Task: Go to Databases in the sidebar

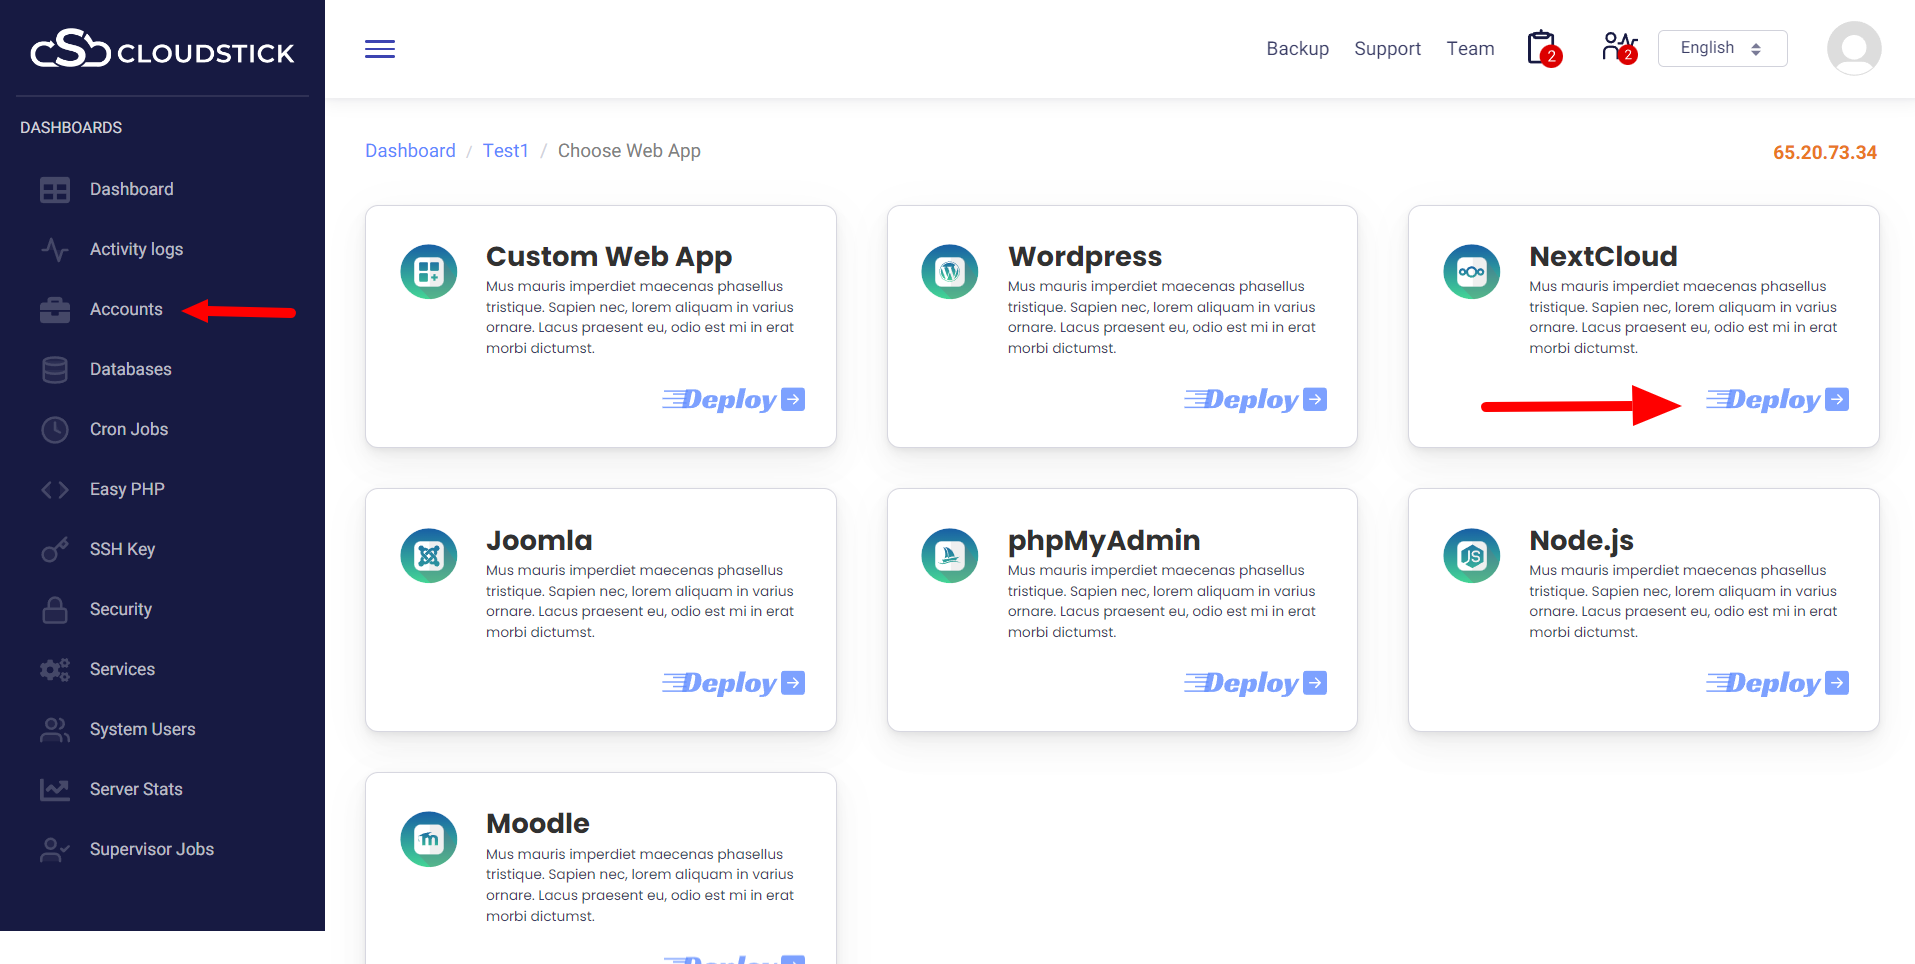Action: (130, 369)
